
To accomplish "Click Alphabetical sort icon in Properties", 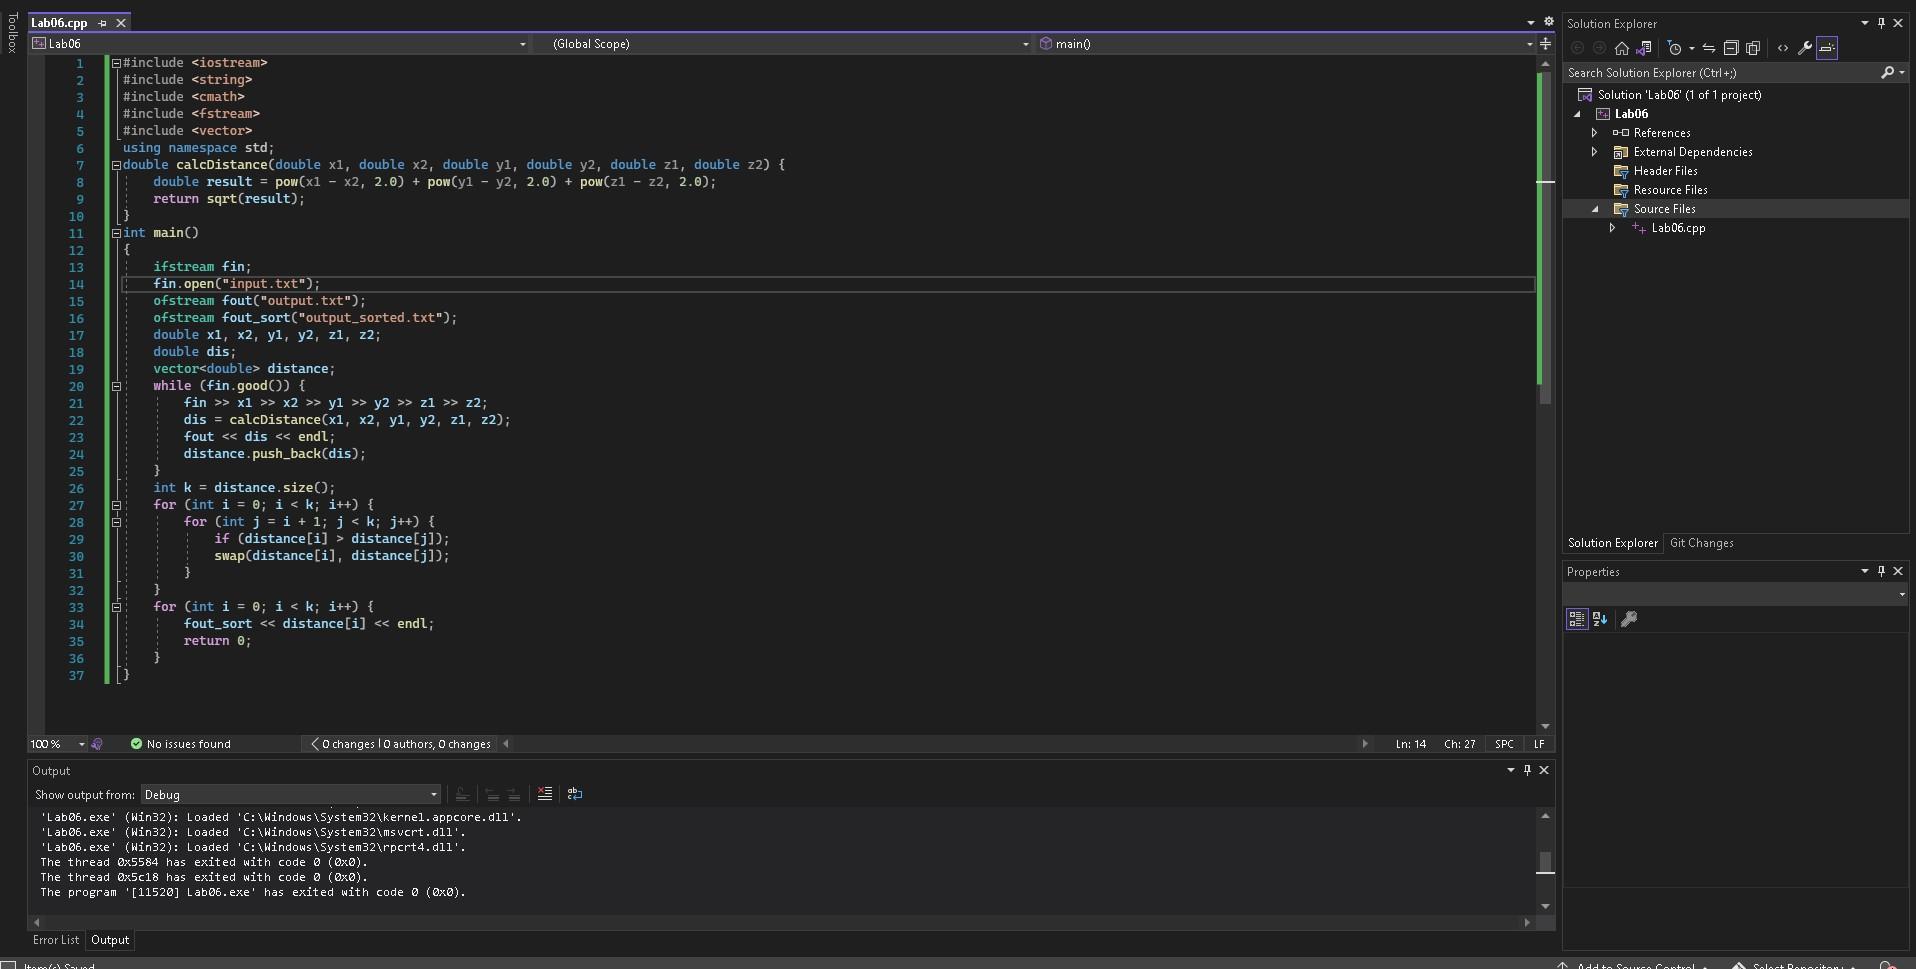I will (x=1600, y=619).
